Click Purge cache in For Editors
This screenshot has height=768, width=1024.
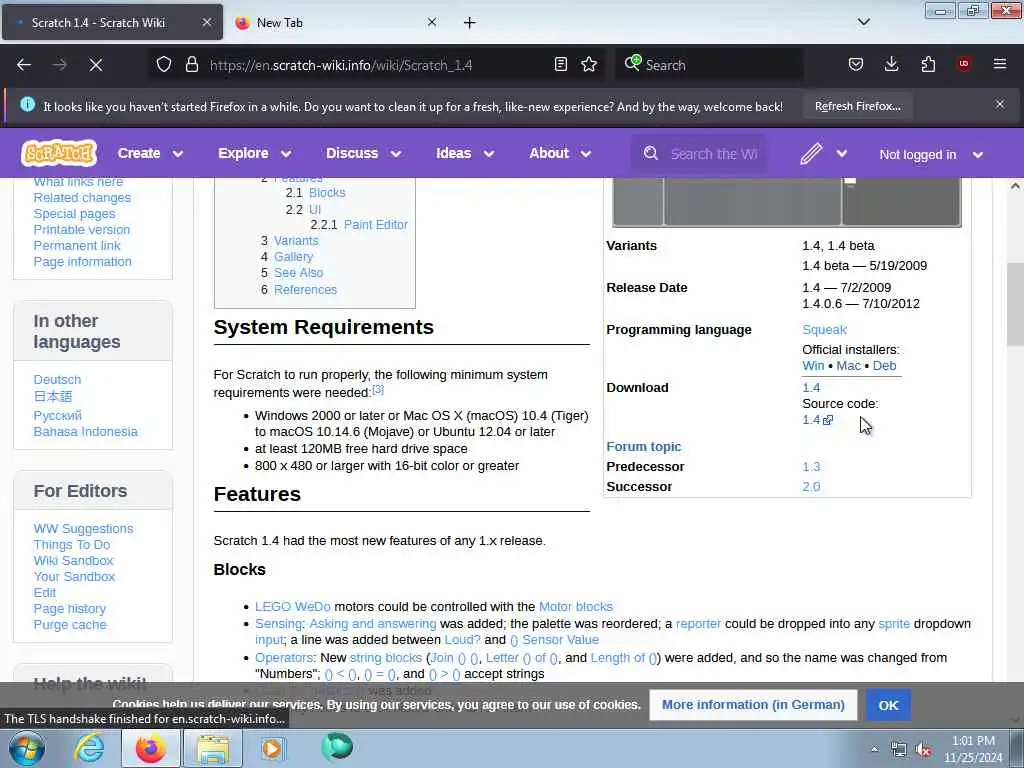tap(70, 624)
